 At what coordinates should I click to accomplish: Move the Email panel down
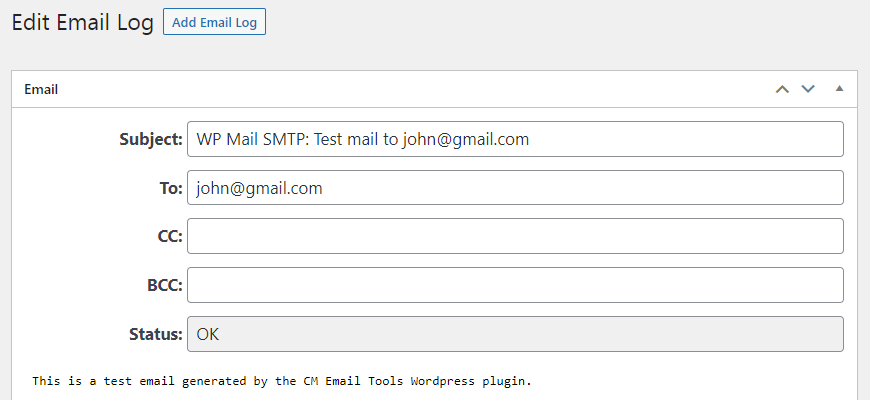(x=808, y=89)
